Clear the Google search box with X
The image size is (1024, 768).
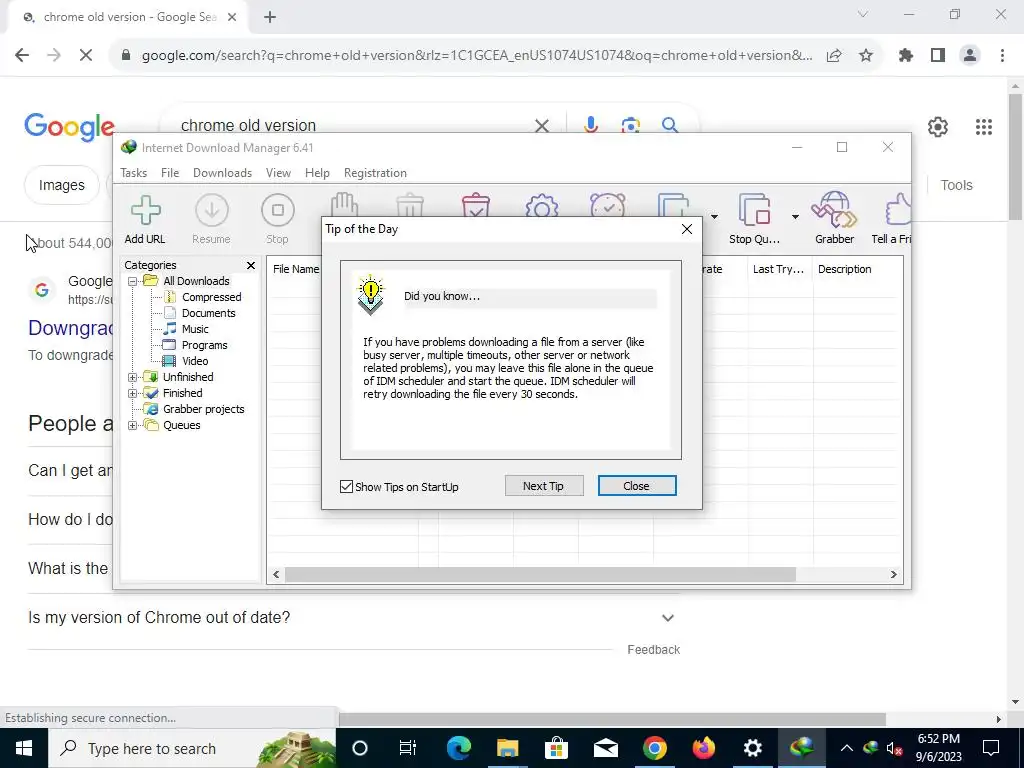[541, 125]
